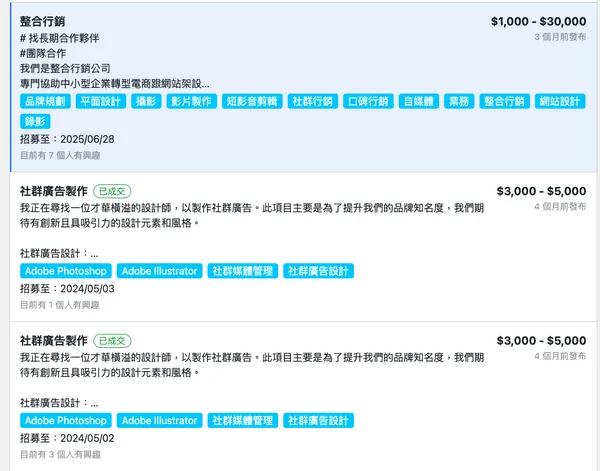Click the 我們是整合行銷公司 line

pos(65,68)
